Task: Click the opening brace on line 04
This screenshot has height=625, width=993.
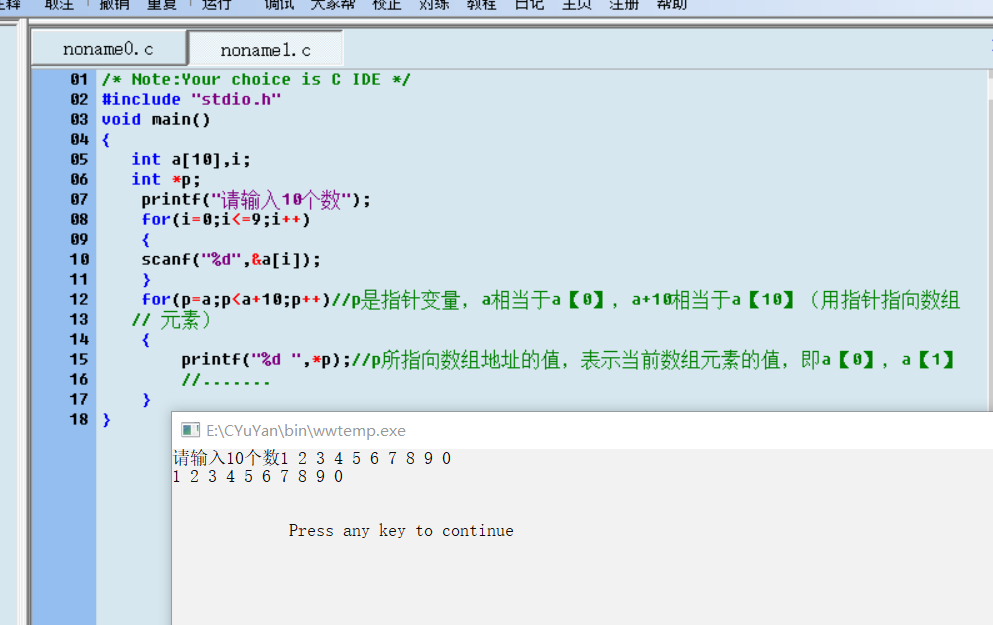Action: (x=106, y=140)
